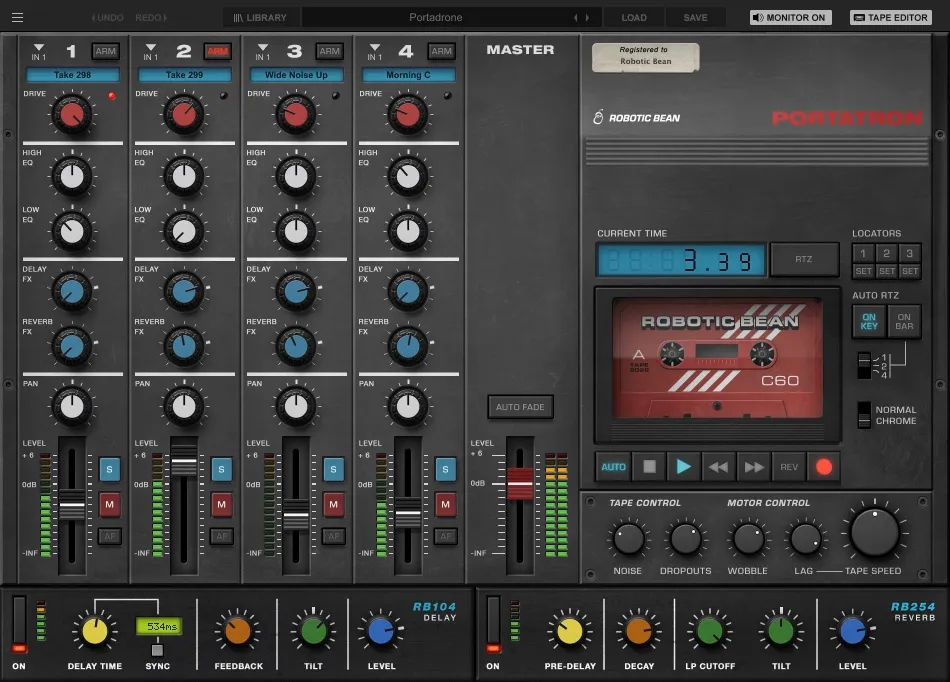Click channel 1 level fader
Viewport: 950px width, 682px height.
click(72, 505)
